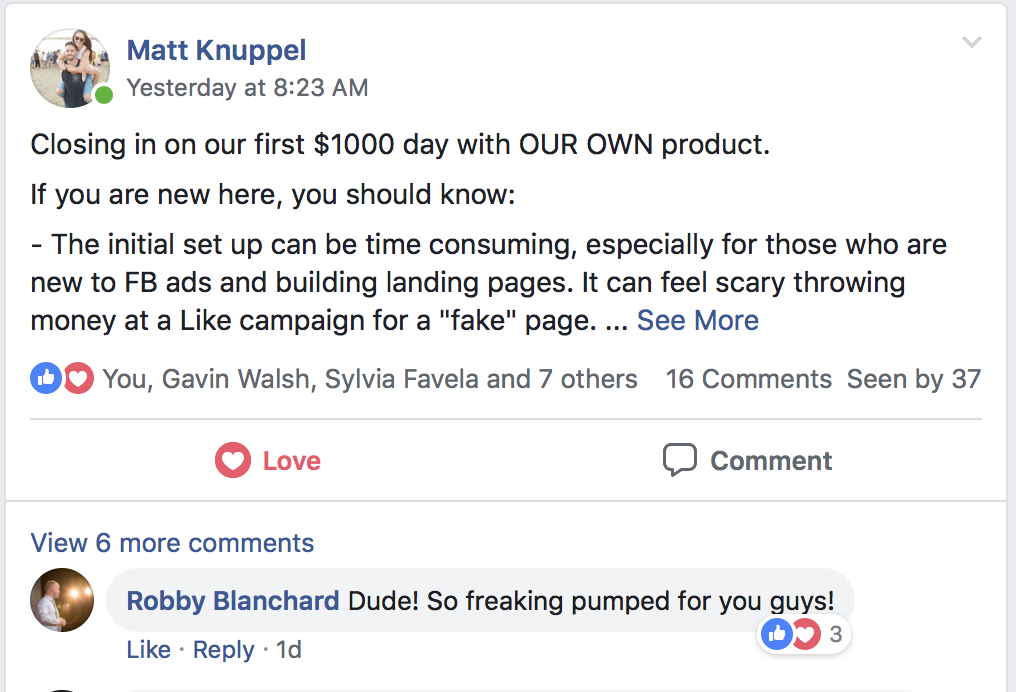Click Robby Blanchard's avatar picture

(62, 601)
